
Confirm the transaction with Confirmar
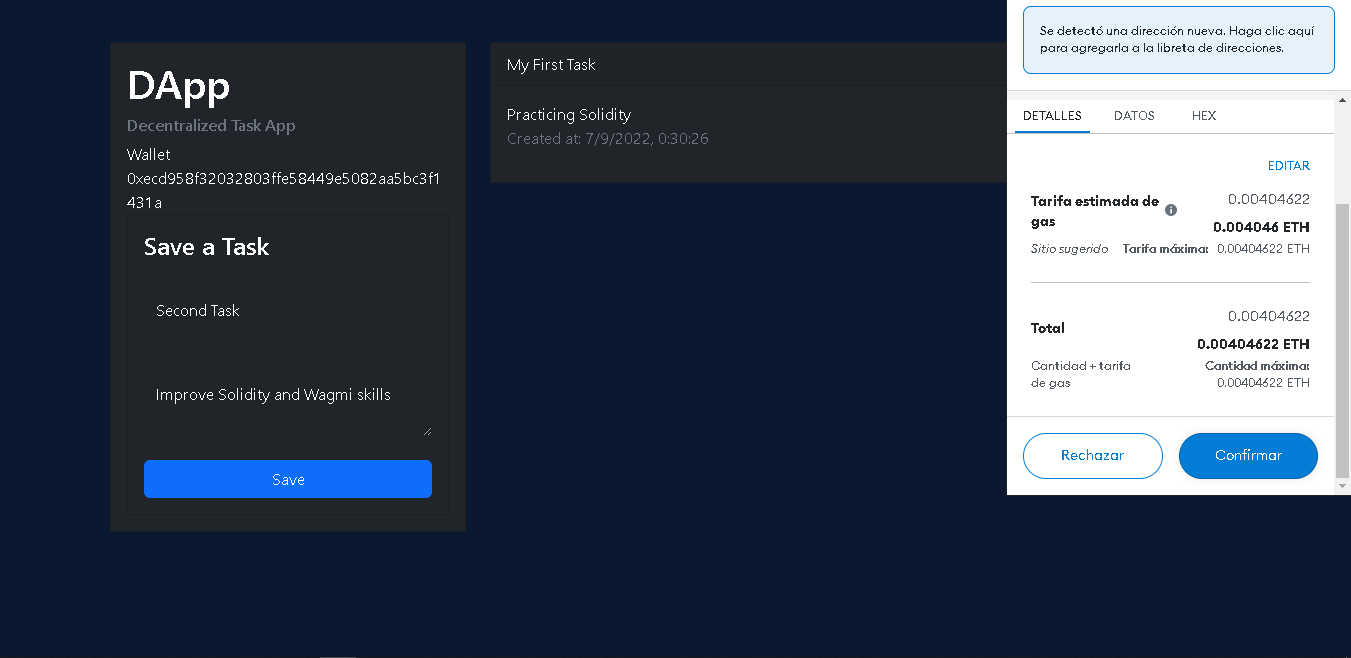1248,455
